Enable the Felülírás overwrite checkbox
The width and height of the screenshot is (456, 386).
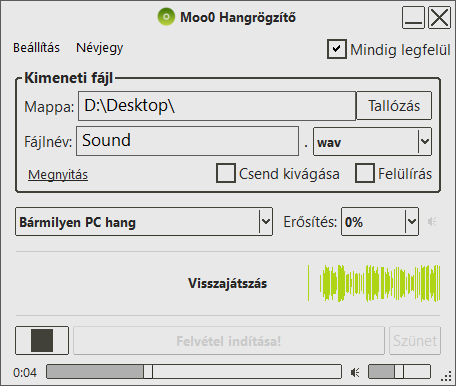[x=365, y=173]
